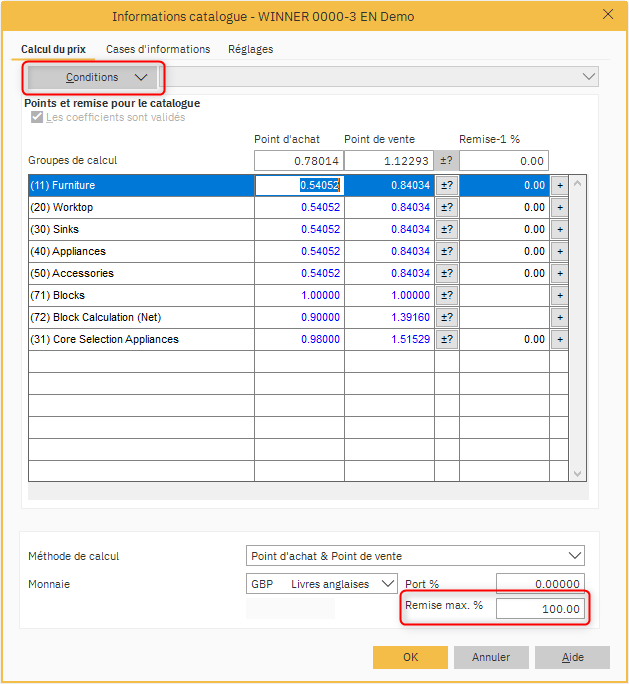Click the ±? icon in the Worktop row
This screenshot has height=684, width=629.
446,207
